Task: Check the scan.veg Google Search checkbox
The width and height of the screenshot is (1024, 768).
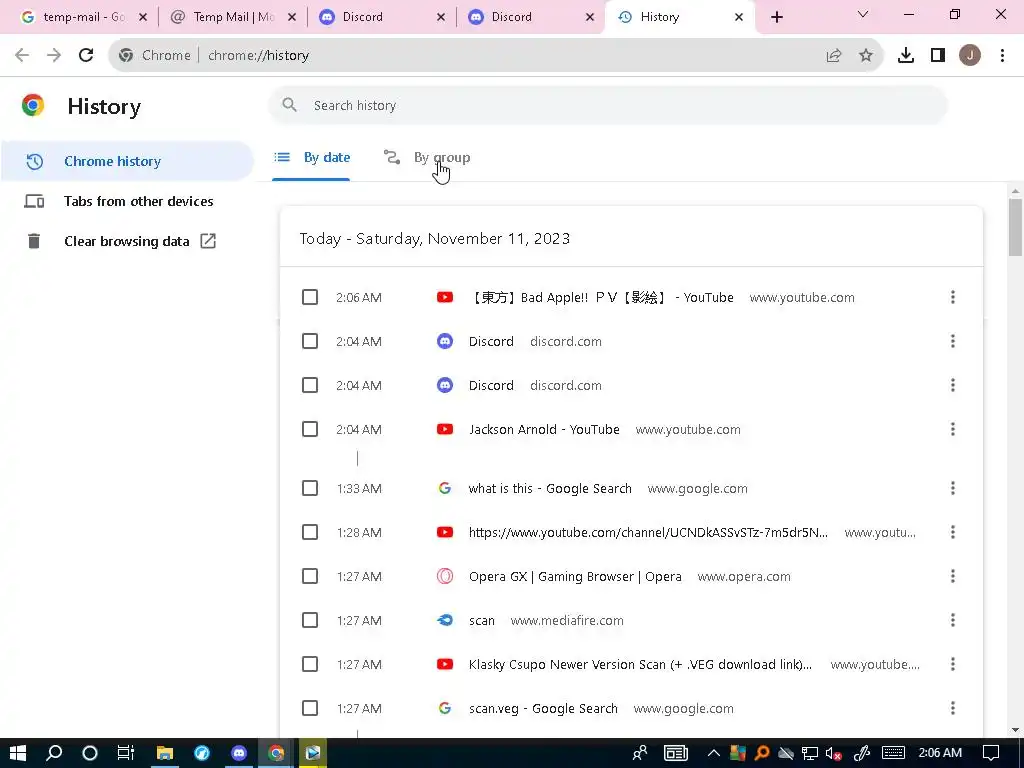Action: [x=310, y=708]
